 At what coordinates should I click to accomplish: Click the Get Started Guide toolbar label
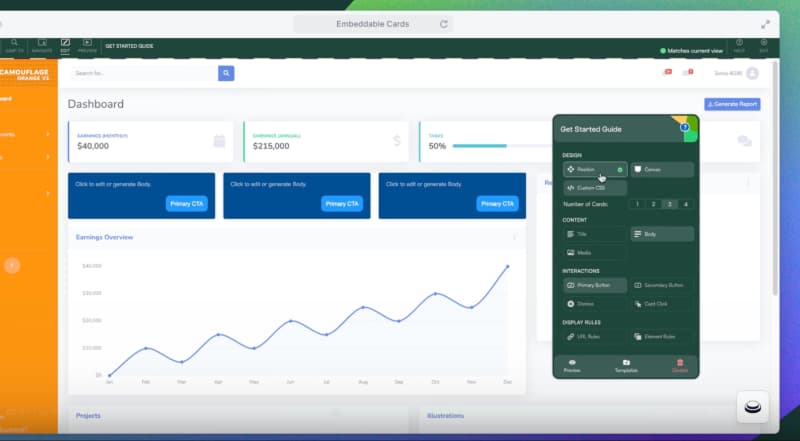(x=129, y=46)
